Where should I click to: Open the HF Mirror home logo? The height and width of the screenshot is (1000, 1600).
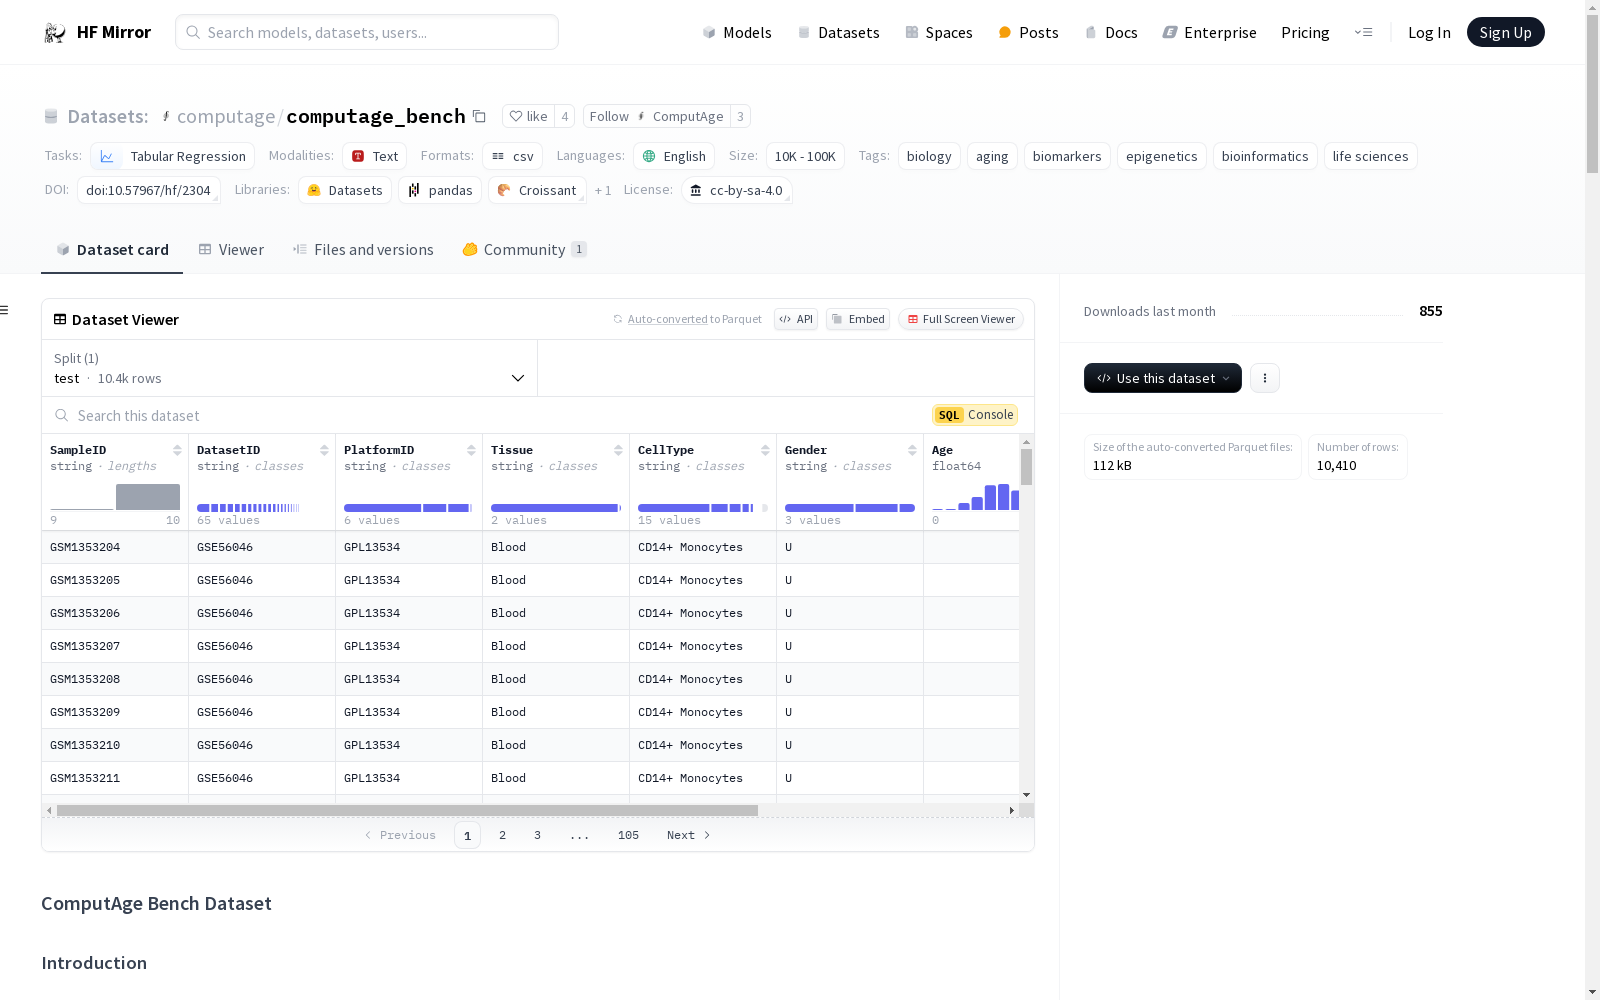[x=97, y=32]
